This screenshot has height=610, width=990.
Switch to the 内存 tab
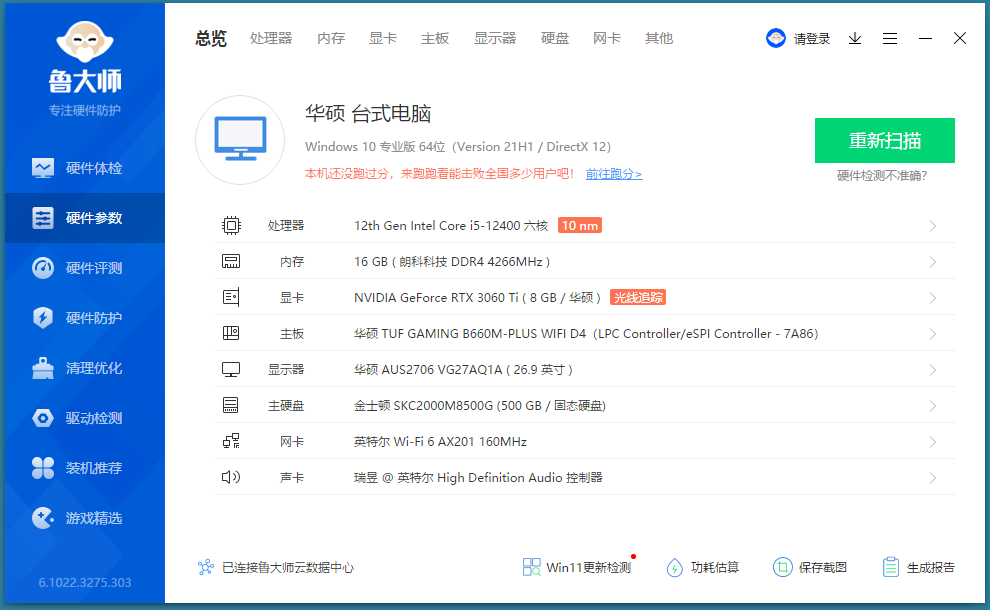(x=331, y=39)
